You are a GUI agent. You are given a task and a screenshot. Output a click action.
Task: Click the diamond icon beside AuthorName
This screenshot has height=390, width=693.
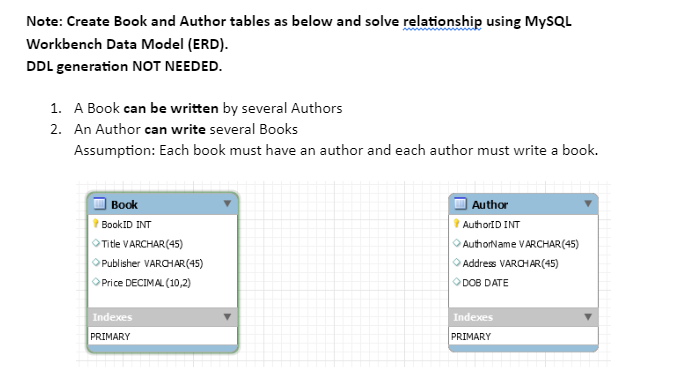click(x=457, y=243)
